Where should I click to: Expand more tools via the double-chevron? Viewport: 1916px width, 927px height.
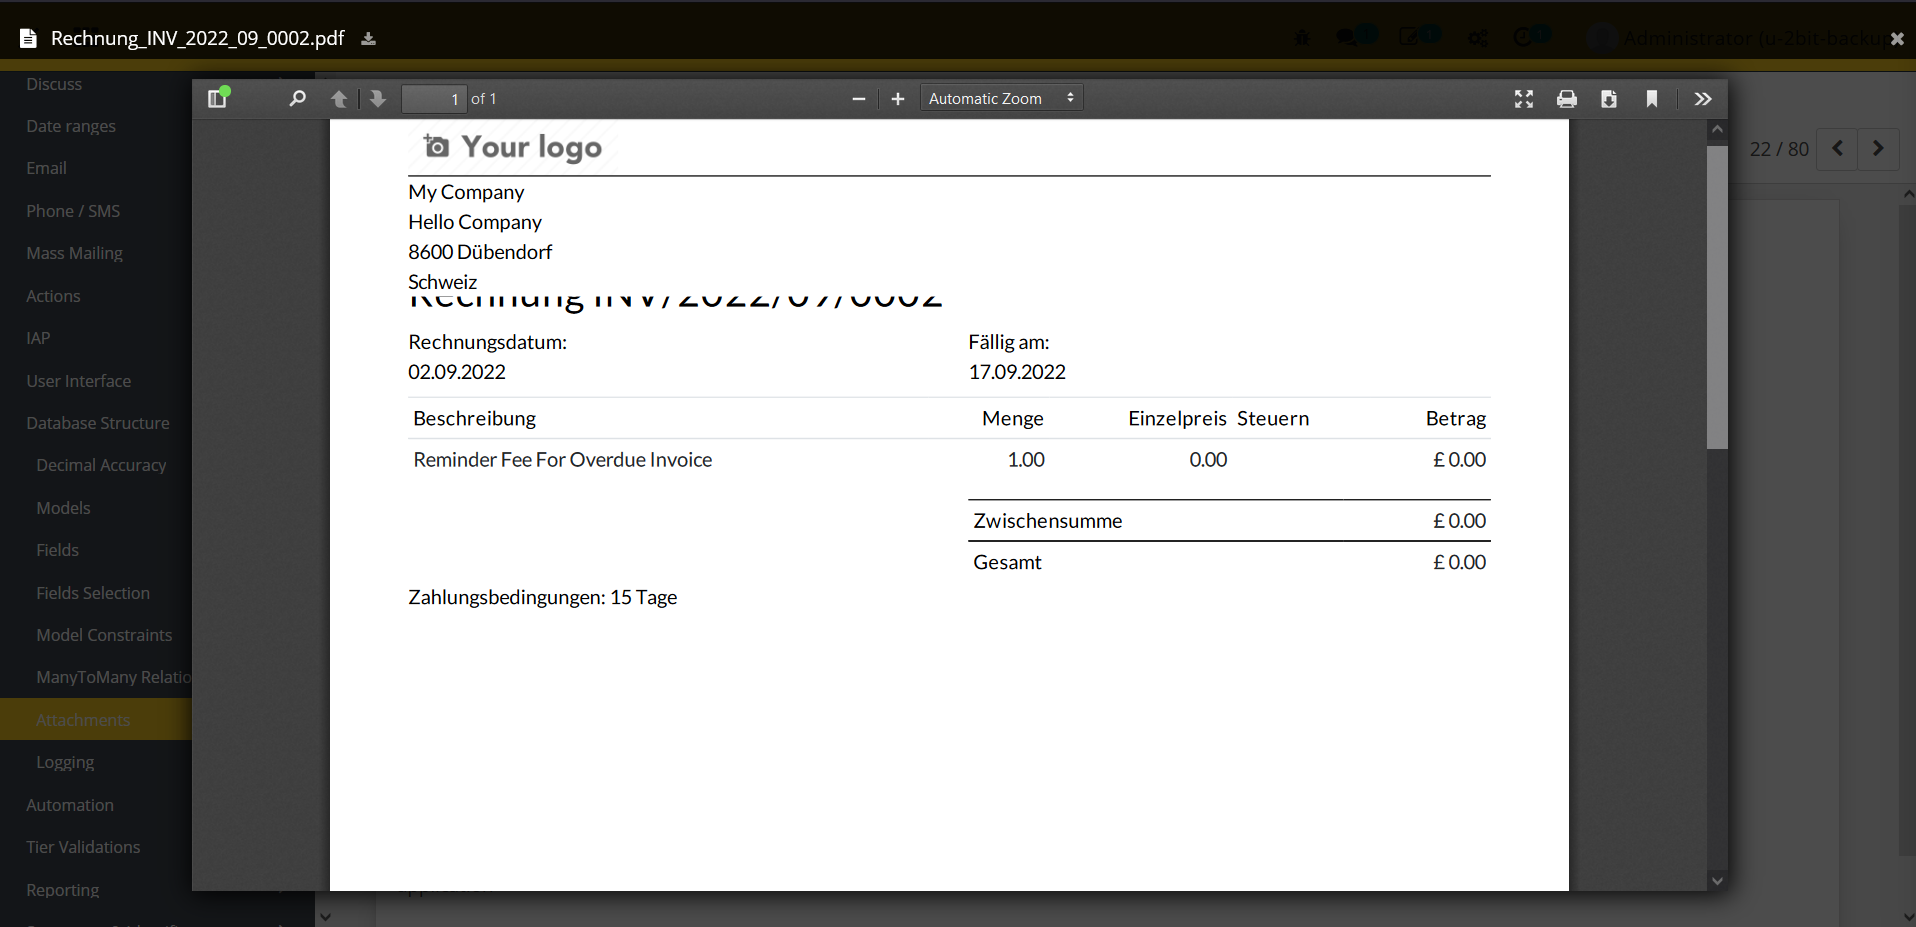1702,98
